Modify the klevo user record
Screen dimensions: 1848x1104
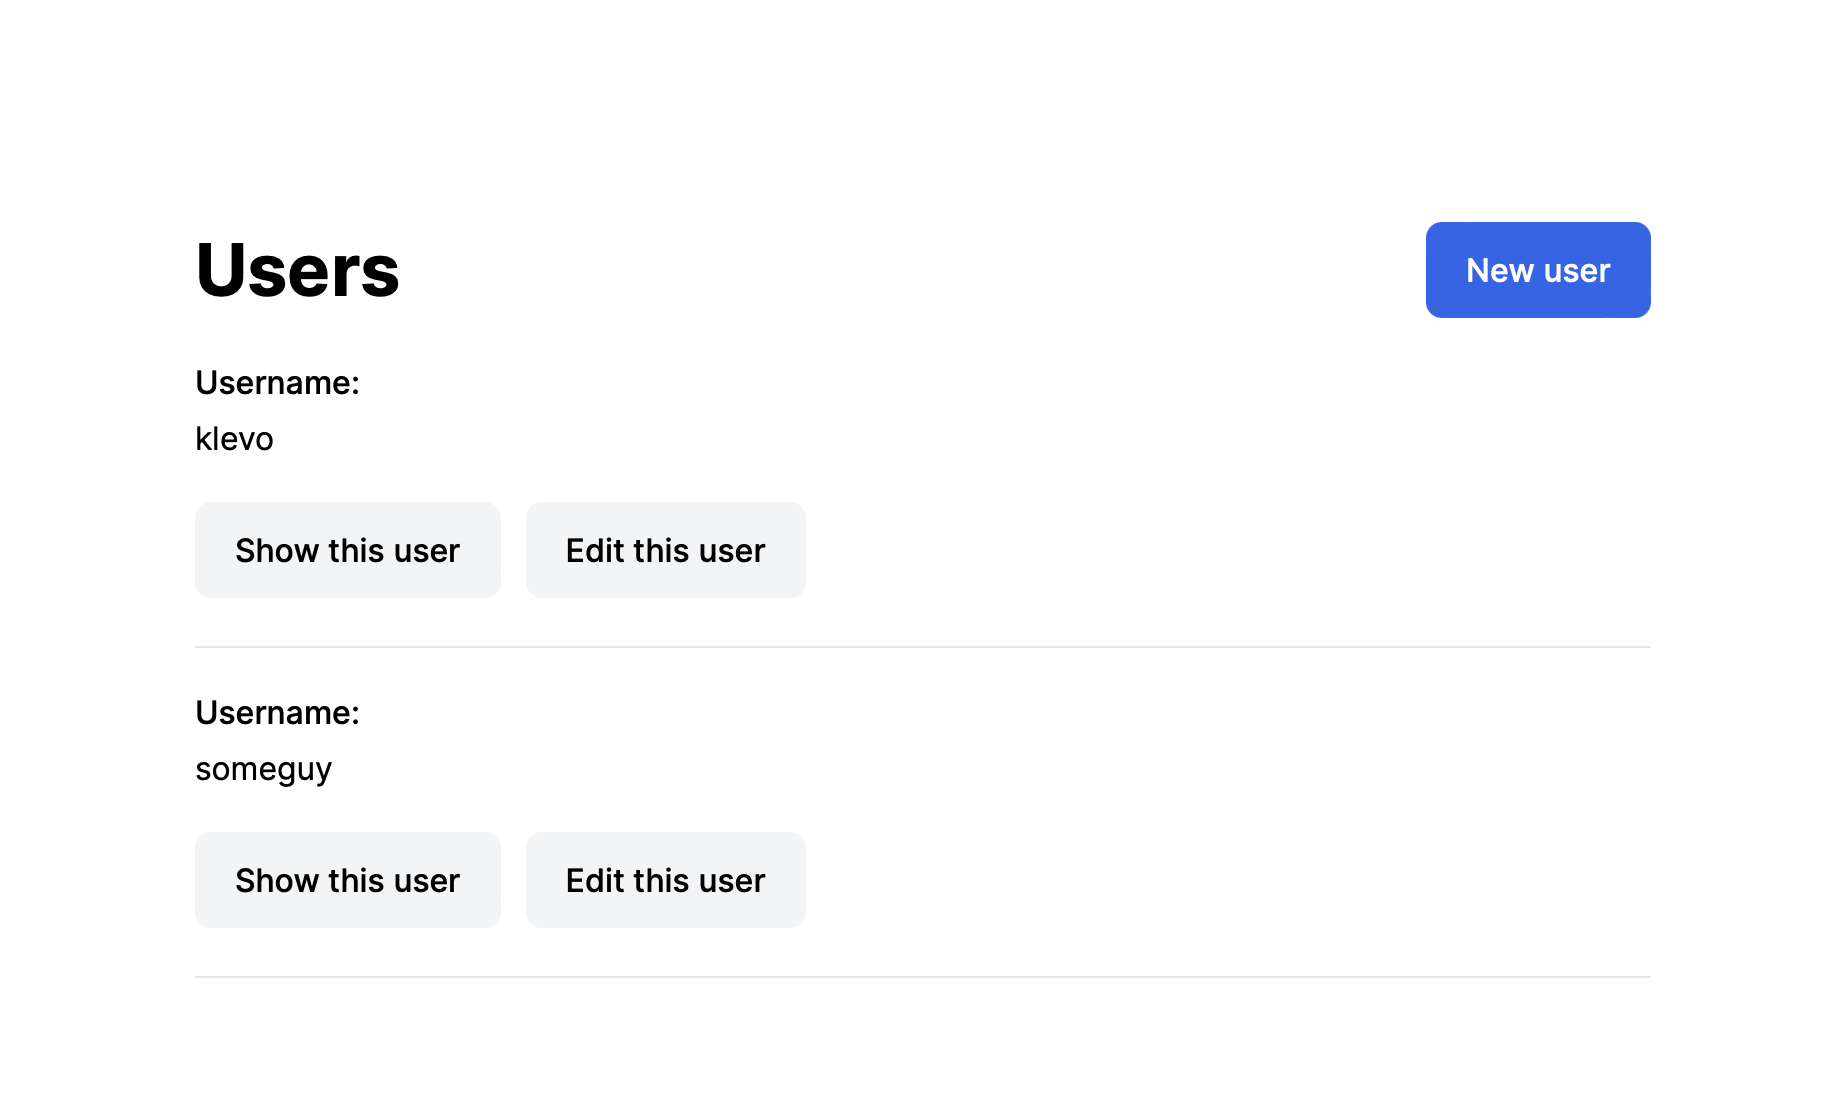[x=665, y=550]
